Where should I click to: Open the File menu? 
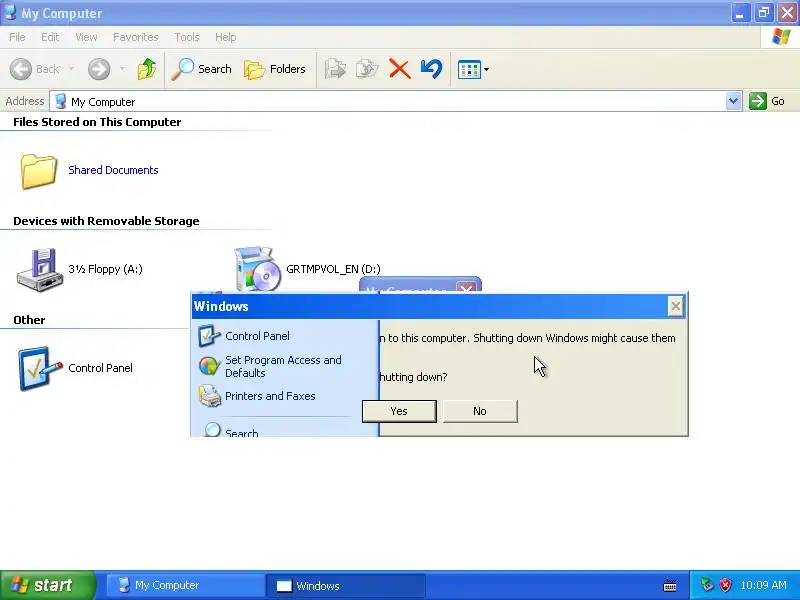tap(17, 37)
